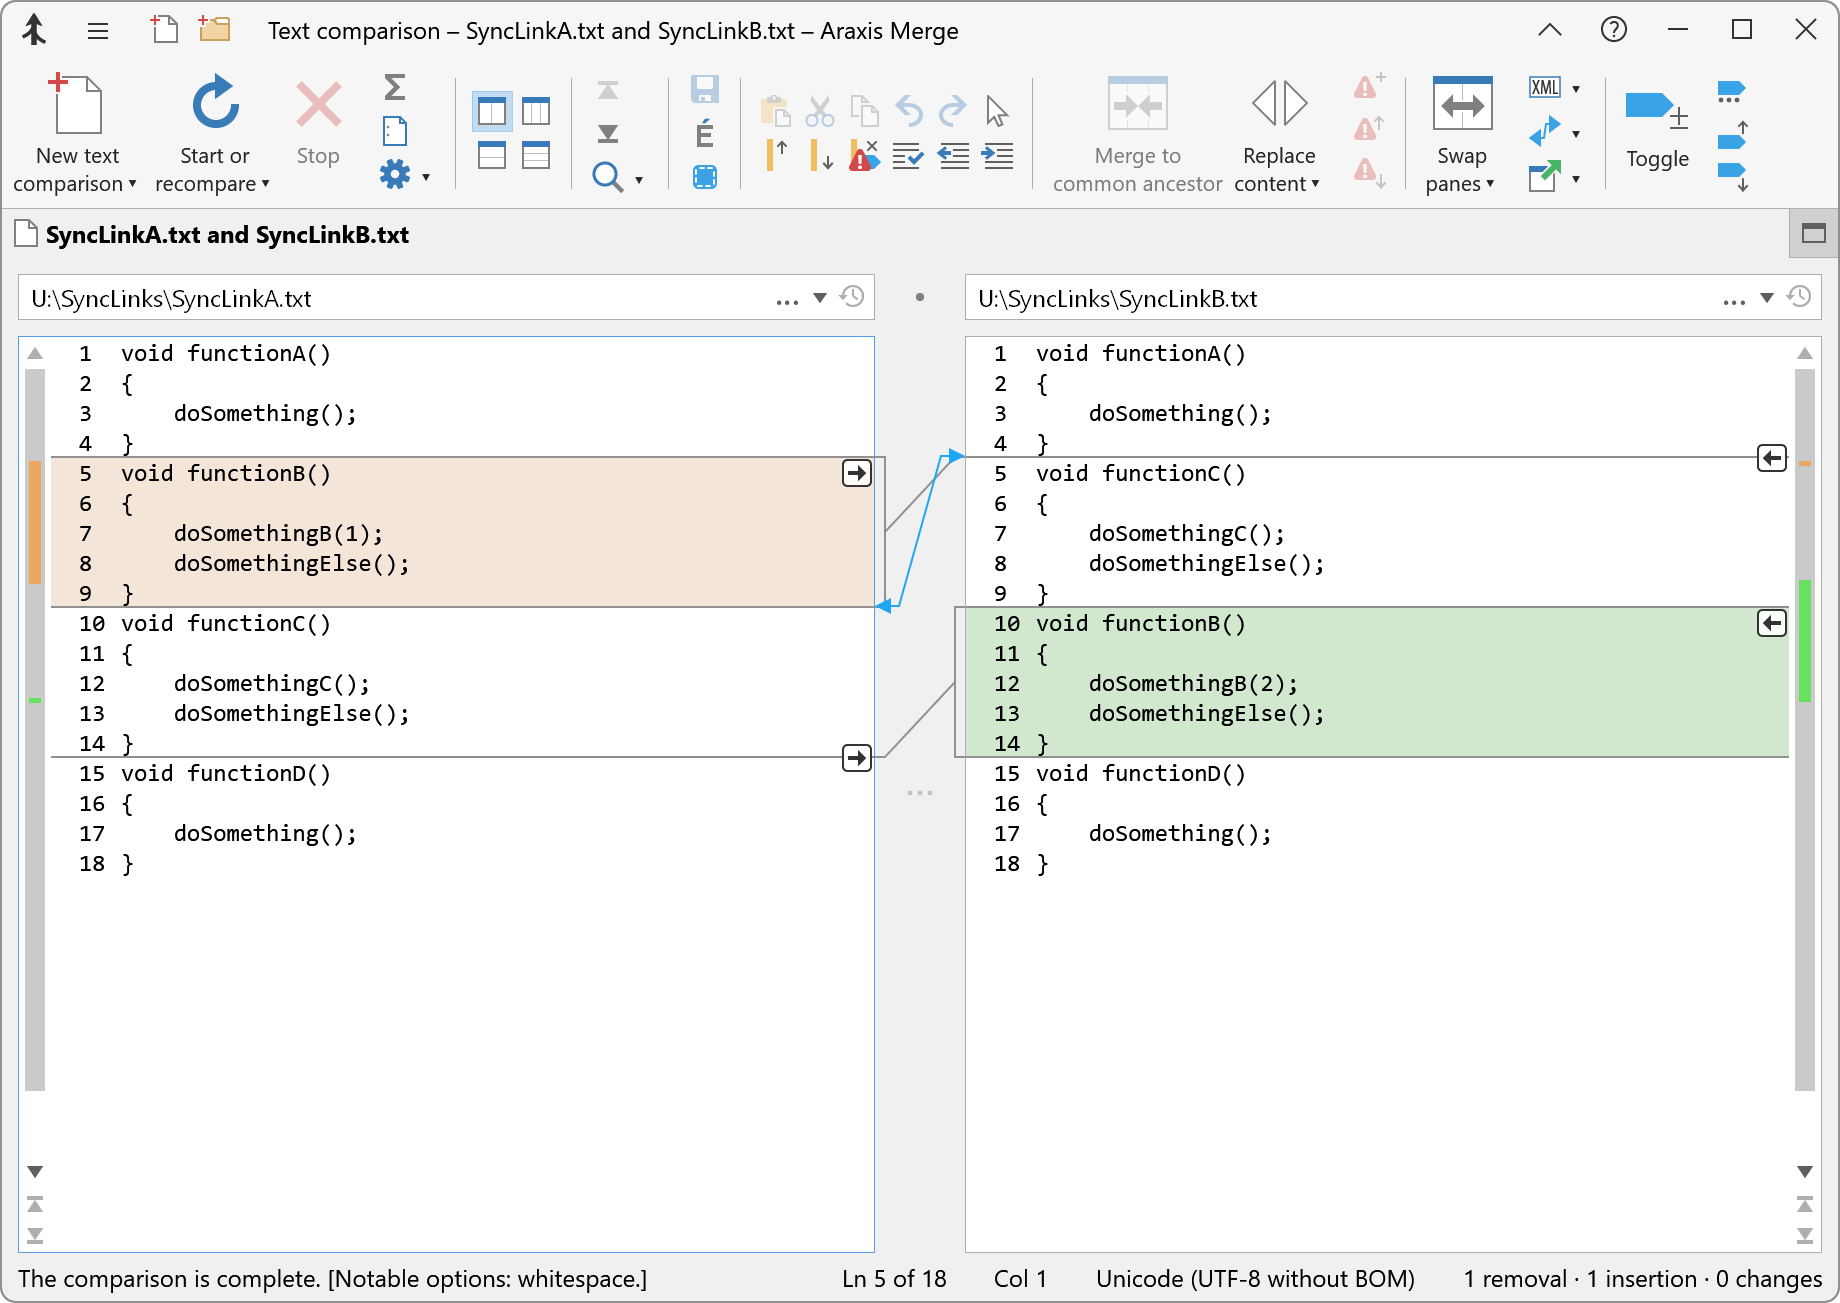This screenshot has height=1303, width=1840.
Task: Click the Undo icon
Action: [x=907, y=110]
